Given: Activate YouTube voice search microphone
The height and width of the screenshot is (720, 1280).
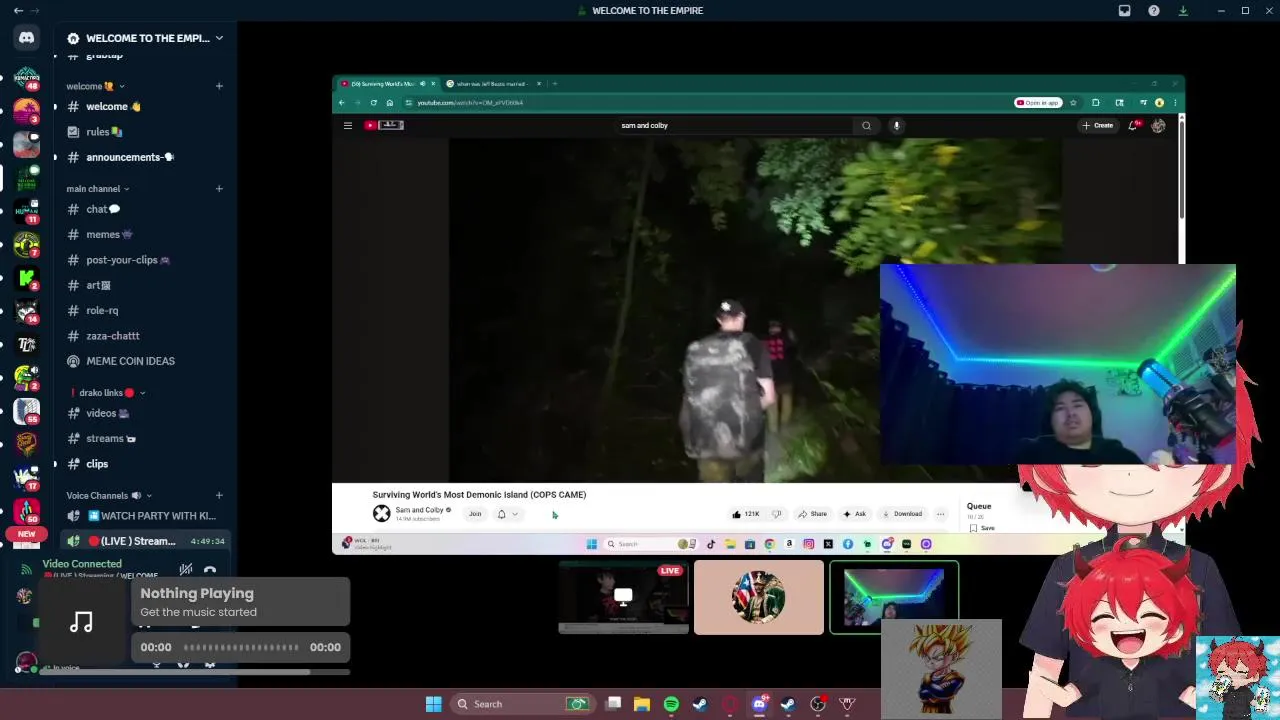Looking at the screenshot, I should pos(896,125).
